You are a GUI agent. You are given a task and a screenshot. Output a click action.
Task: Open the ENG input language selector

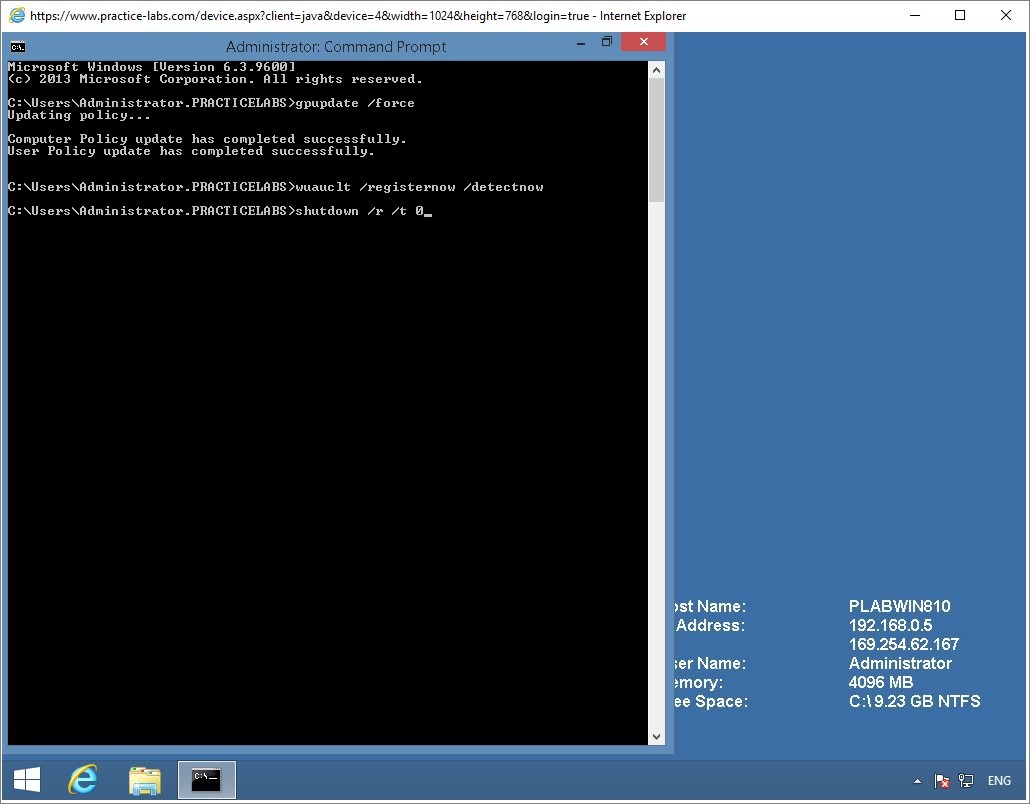pyautogui.click(x=999, y=781)
